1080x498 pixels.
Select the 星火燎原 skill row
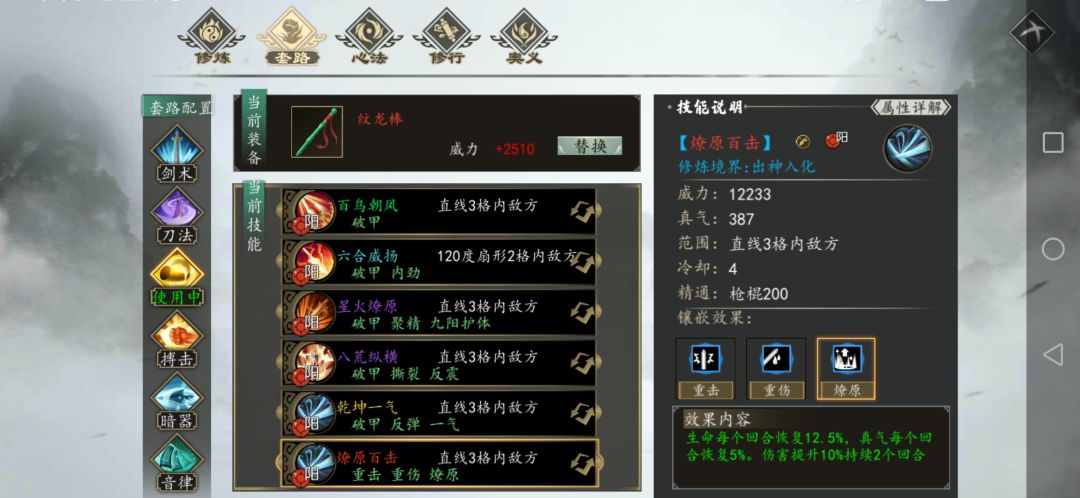[439, 313]
